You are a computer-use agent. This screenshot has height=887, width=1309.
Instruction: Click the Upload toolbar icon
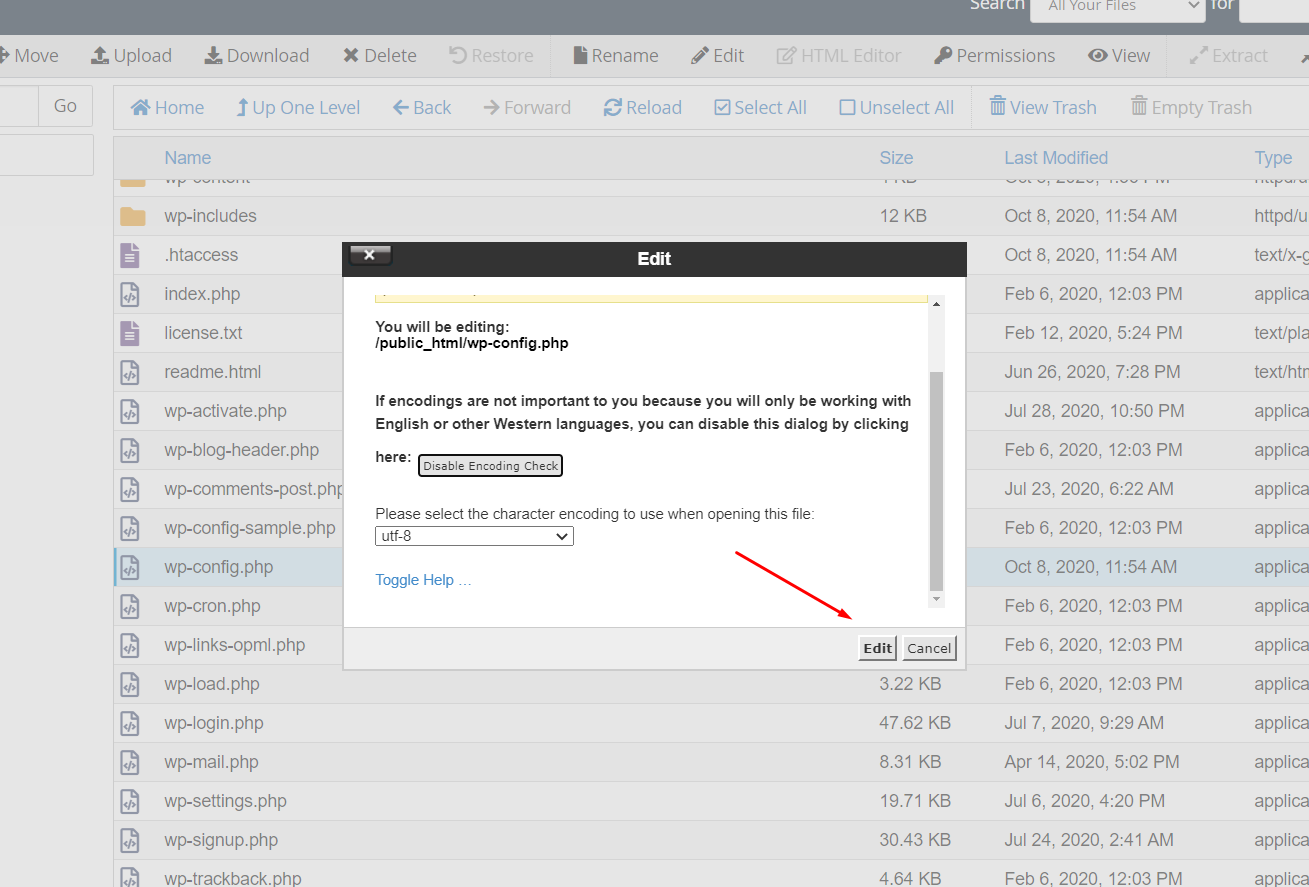[100, 56]
